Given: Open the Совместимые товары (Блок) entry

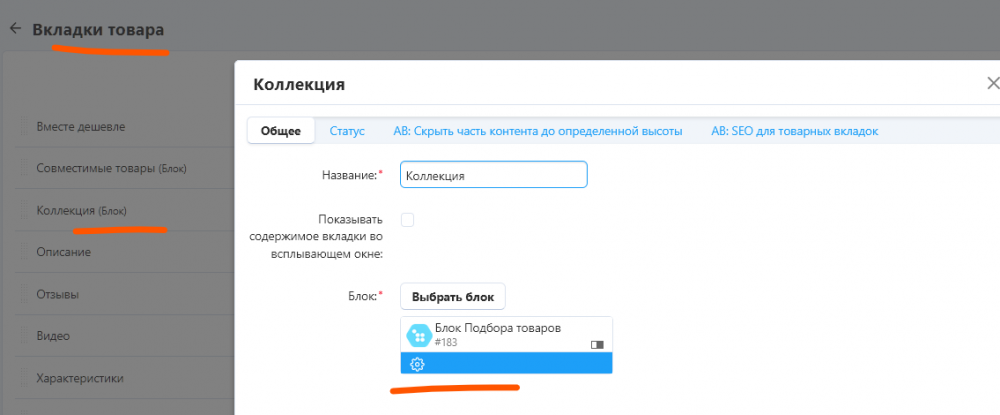Looking at the screenshot, I should [x=111, y=168].
